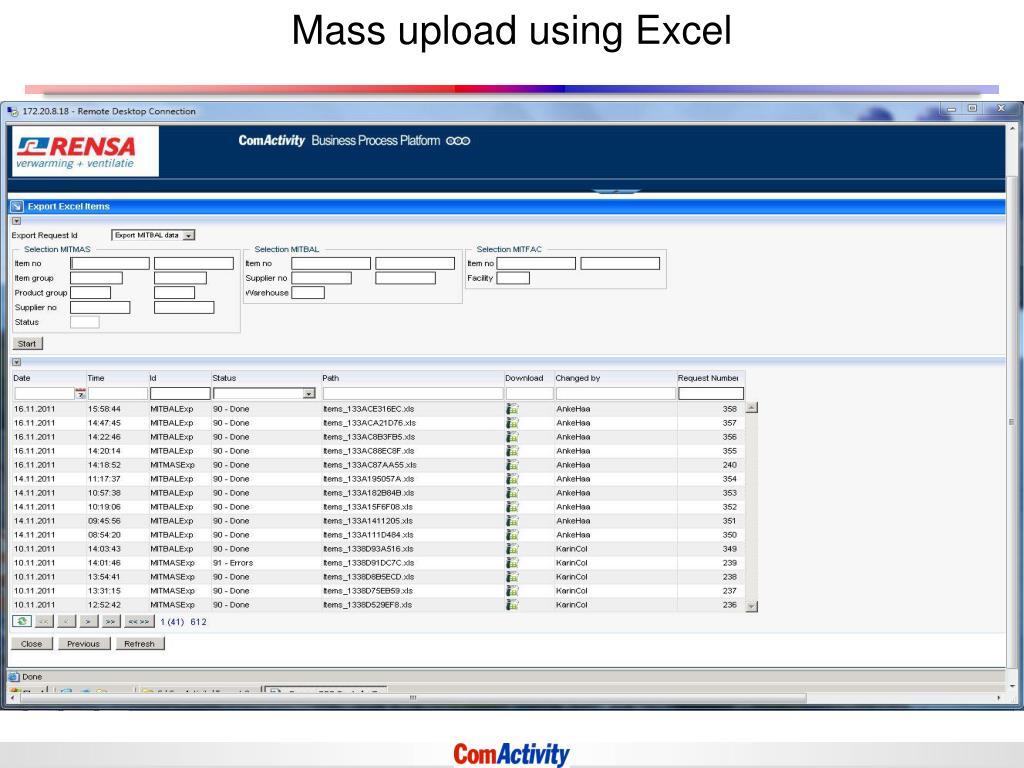Click download icon for Items_133ACE316EC.xls
This screenshot has height=768, width=1024.
tap(513, 409)
